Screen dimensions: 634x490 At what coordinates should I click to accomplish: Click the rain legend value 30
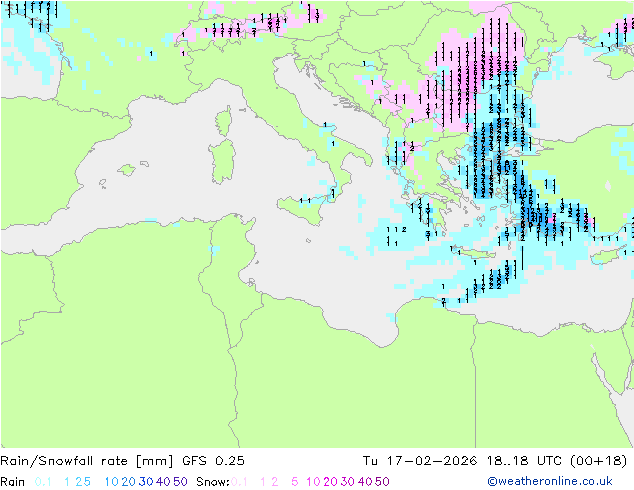[x=146, y=482]
